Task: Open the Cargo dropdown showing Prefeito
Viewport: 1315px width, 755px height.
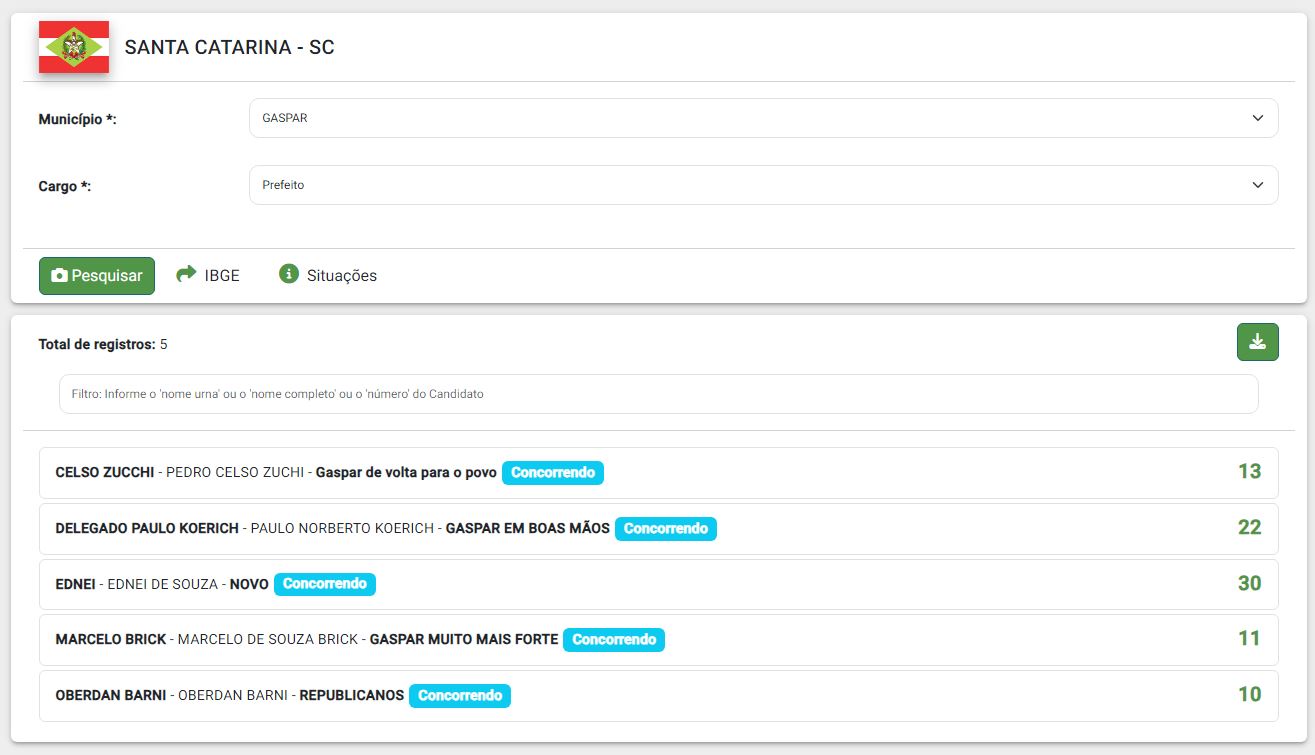Action: tap(763, 185)
